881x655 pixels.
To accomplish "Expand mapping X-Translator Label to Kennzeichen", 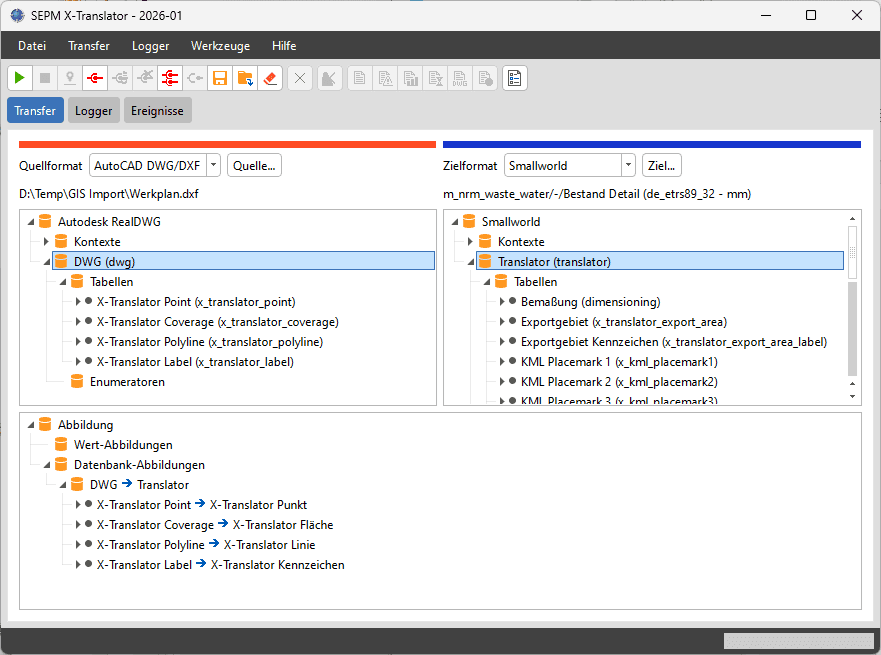I will [x=78, y=565].
